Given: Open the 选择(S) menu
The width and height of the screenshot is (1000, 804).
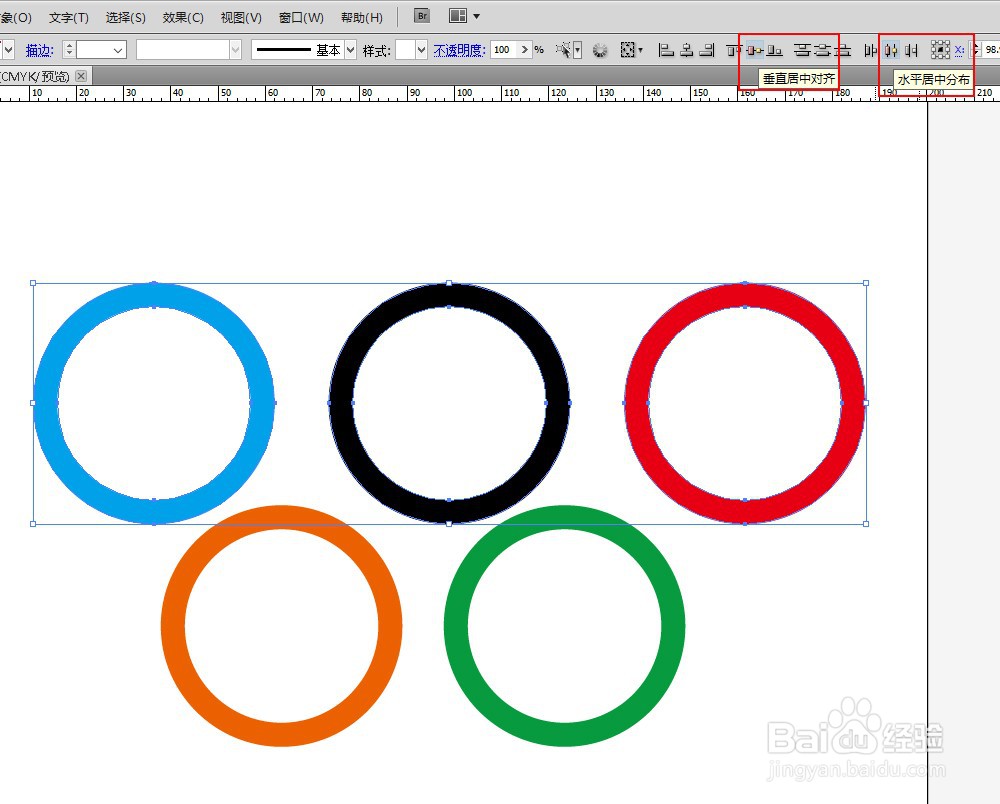Looking at the screenshot, I should click(x=126, y=17).
